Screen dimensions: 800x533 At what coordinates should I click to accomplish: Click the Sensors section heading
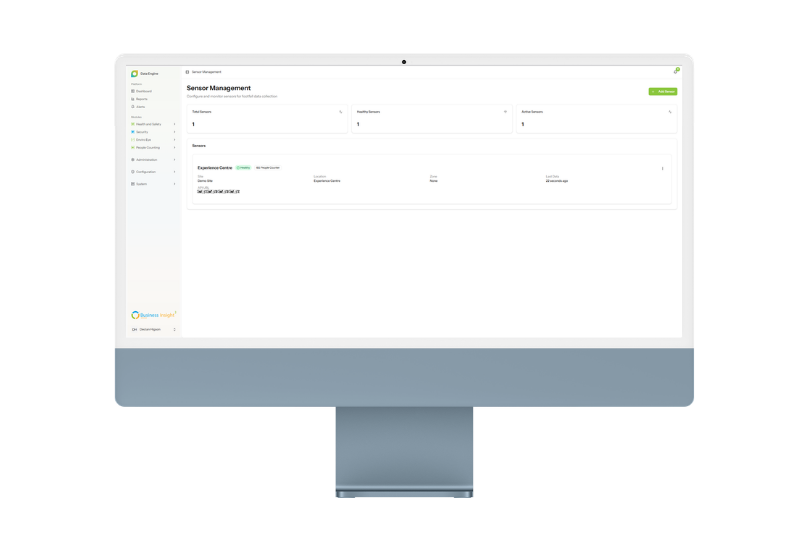click(x=199, y=146)
